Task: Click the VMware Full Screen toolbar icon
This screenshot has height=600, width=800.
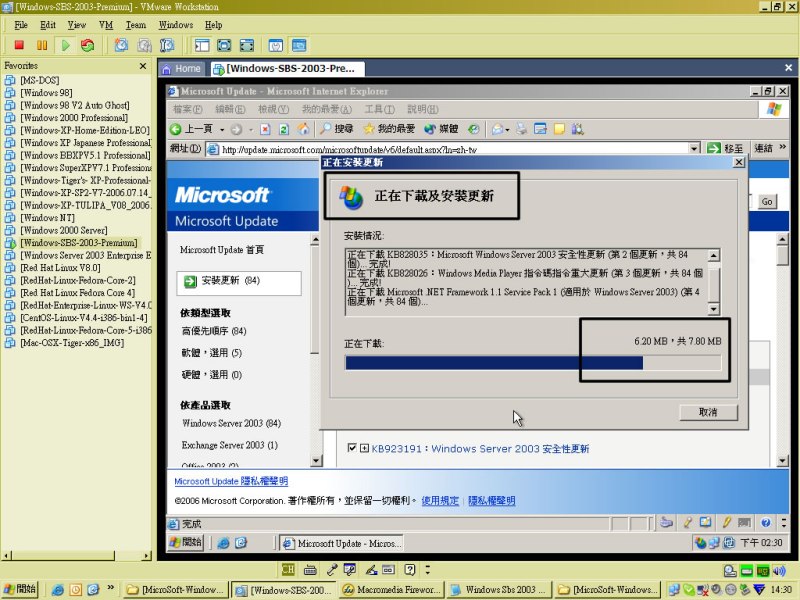Action: [x=224, y=45]
